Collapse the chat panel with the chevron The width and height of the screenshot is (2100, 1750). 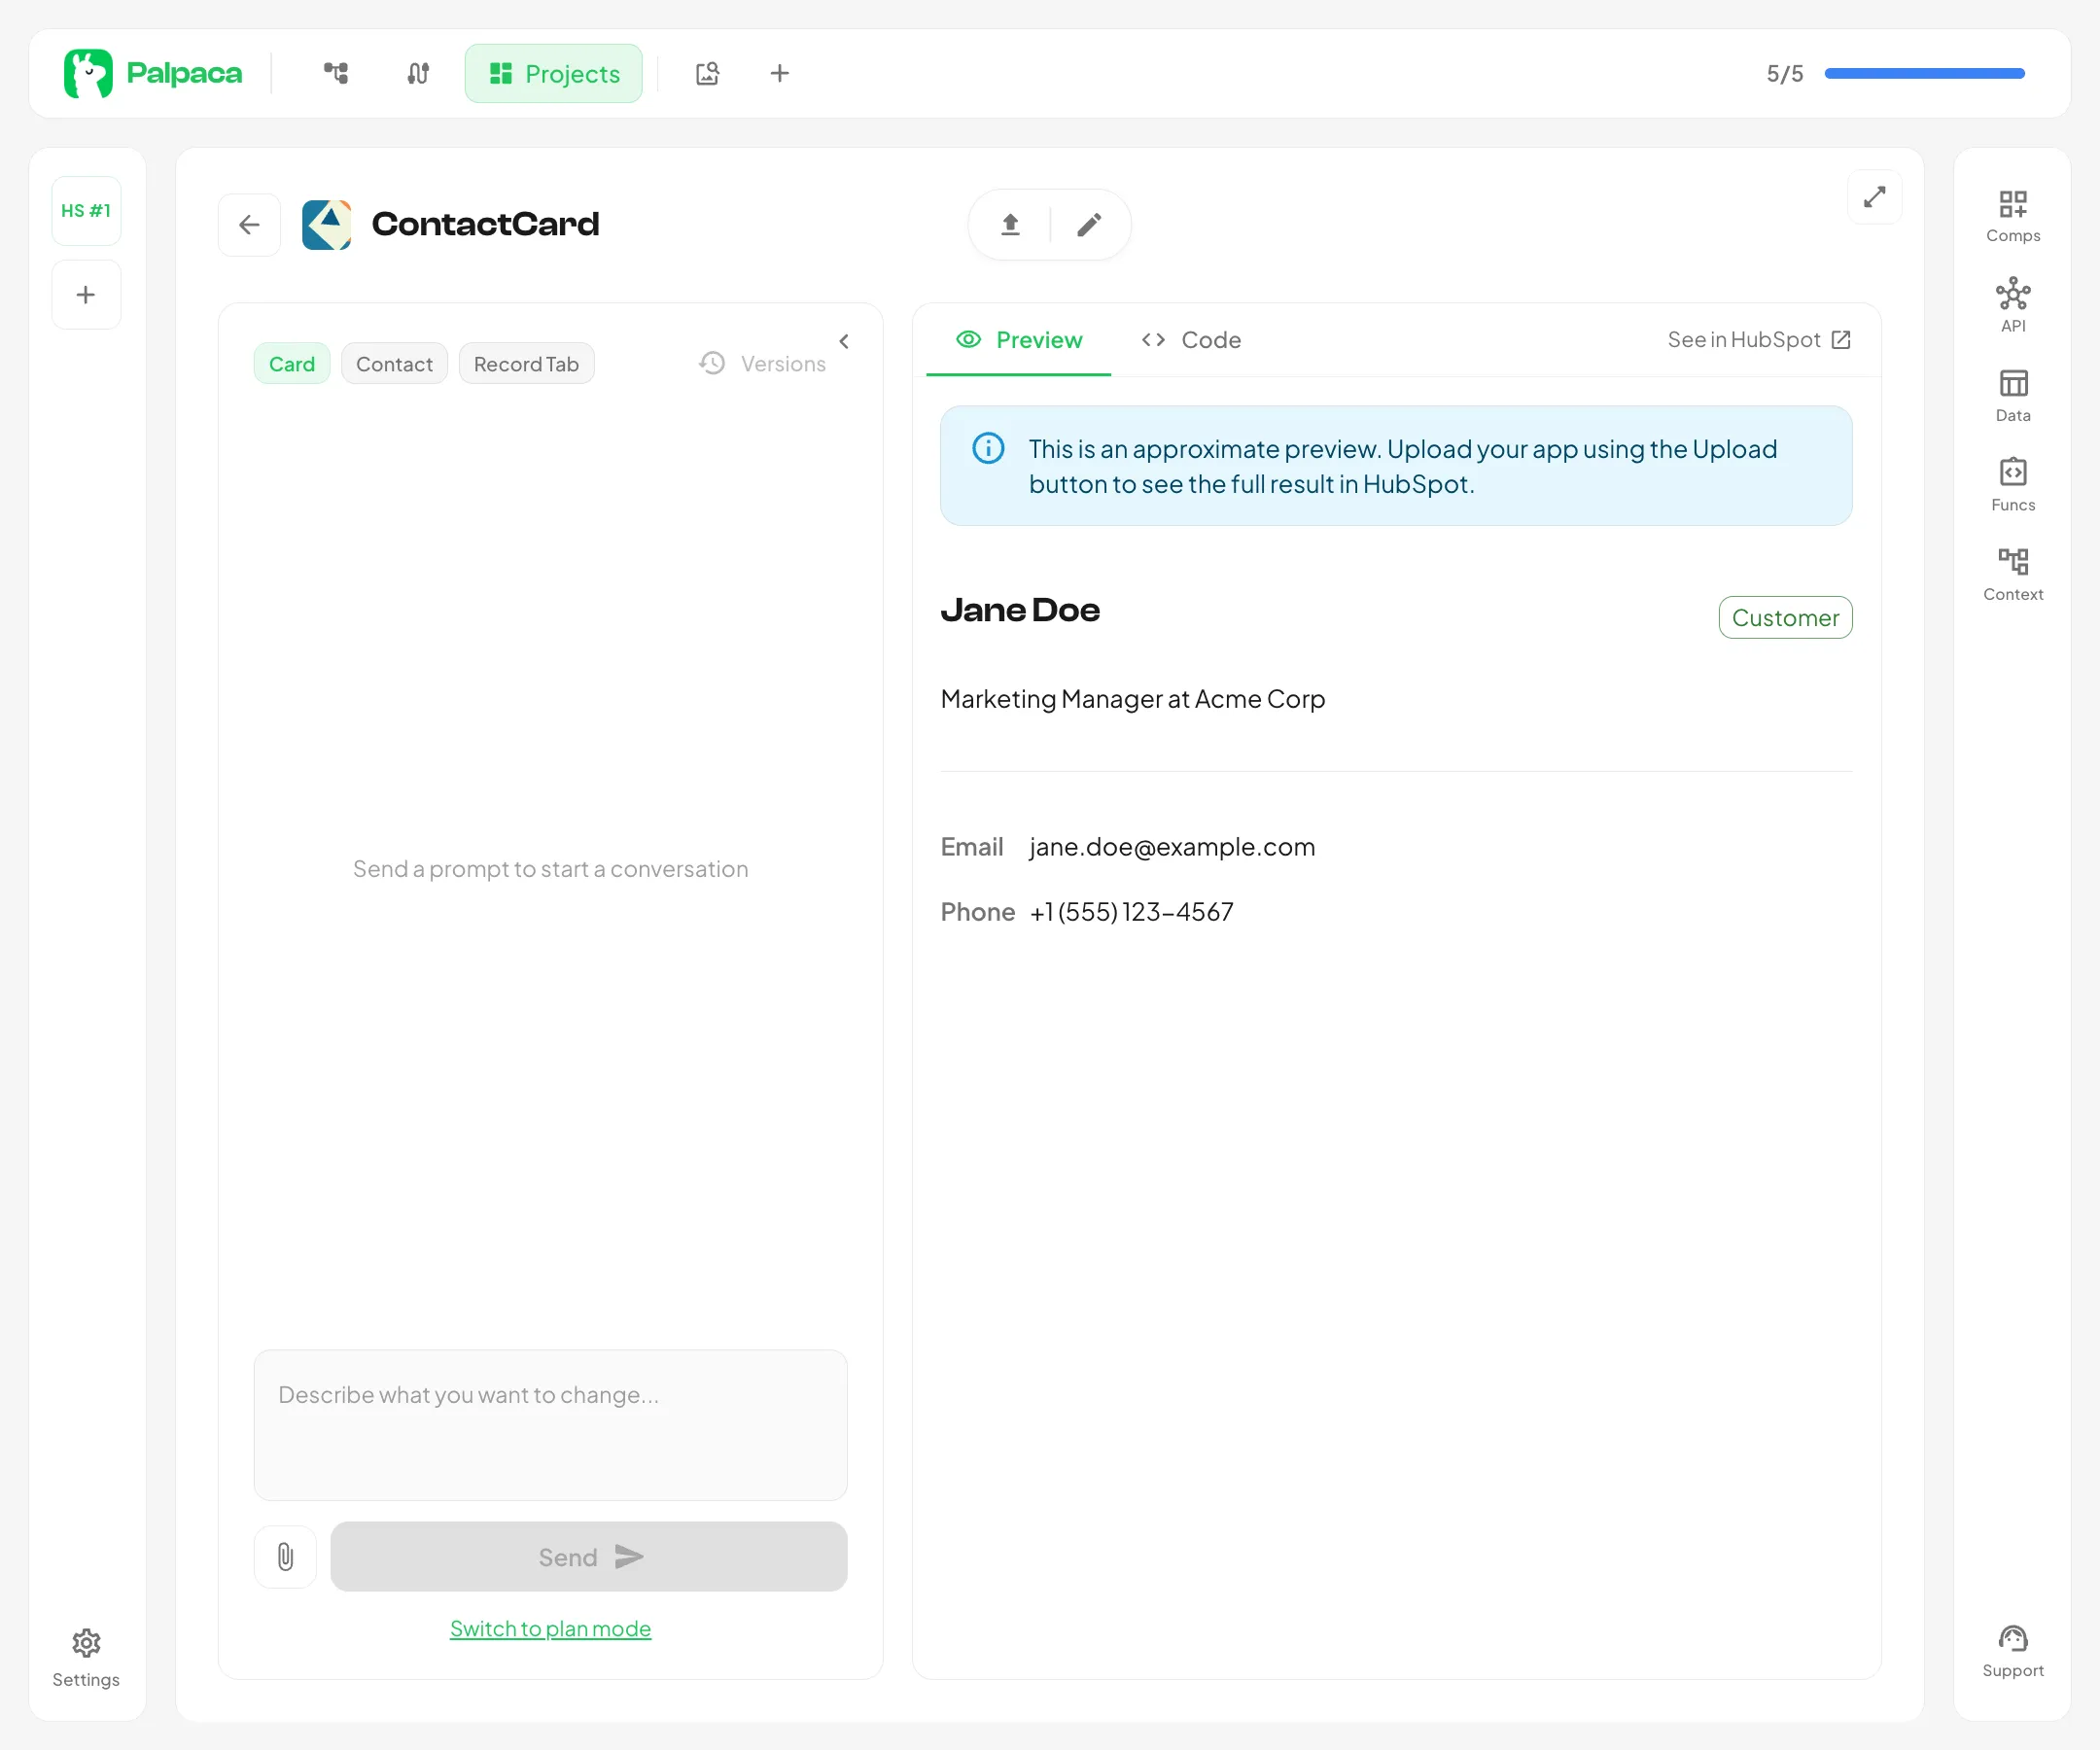843,341
